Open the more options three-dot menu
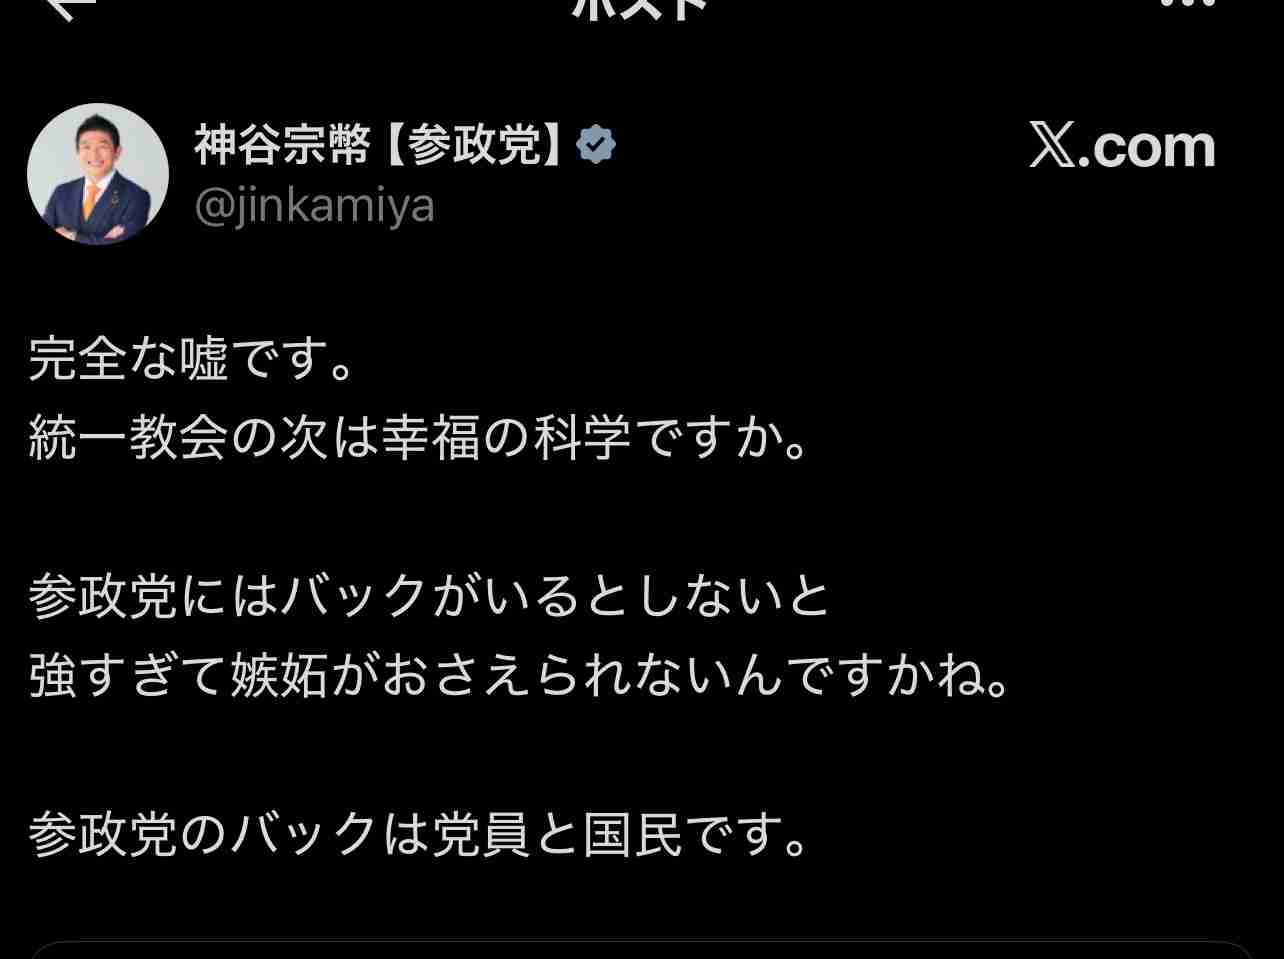The height and width of the screenshot is (959, 1284). coord(1187,5)
